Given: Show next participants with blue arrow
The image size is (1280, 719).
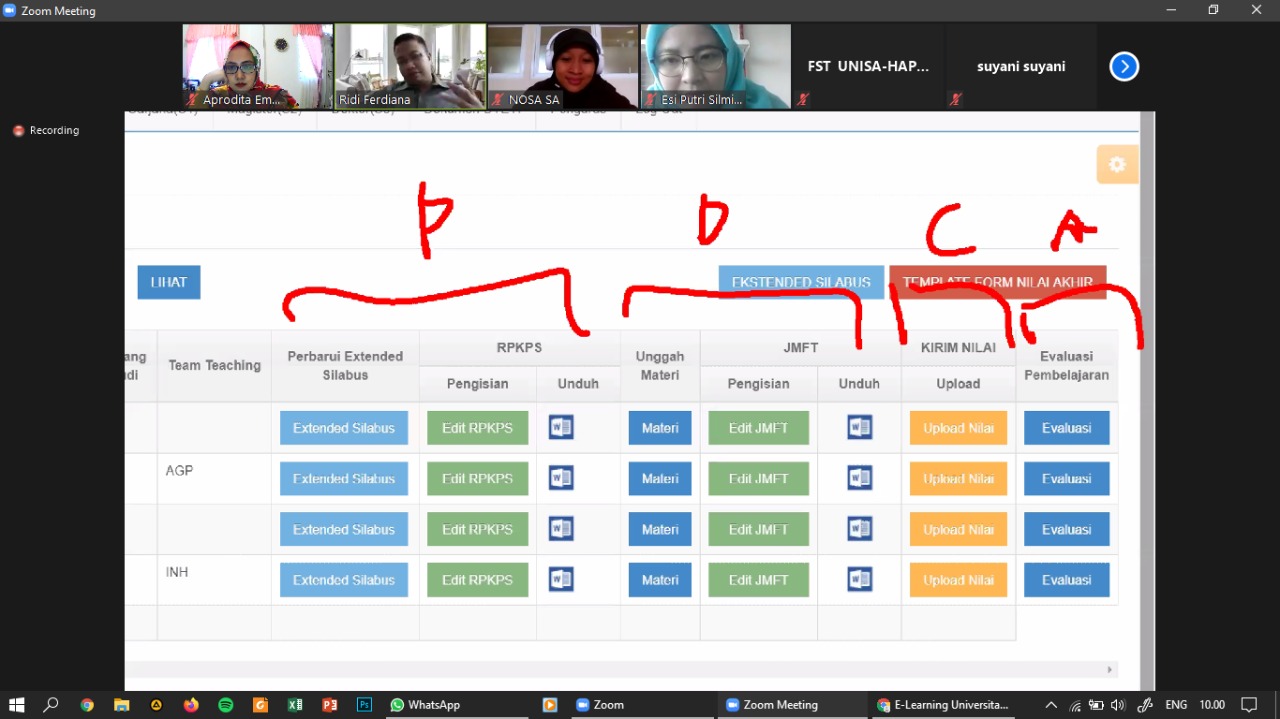Looking at the screenshot, I should (x=1124, y=67).
